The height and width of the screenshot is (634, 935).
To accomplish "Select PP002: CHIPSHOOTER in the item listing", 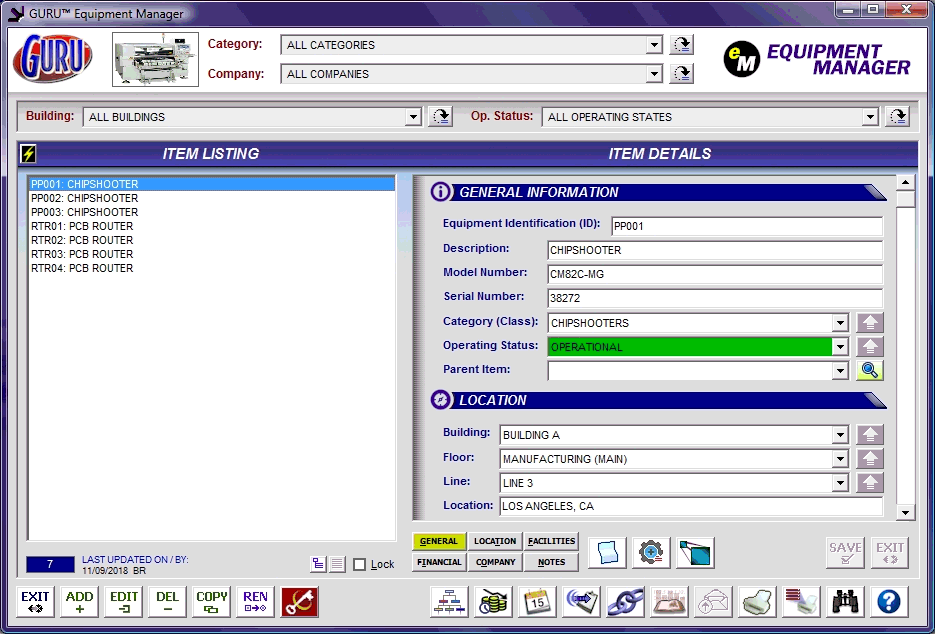I will coord(212,198).
